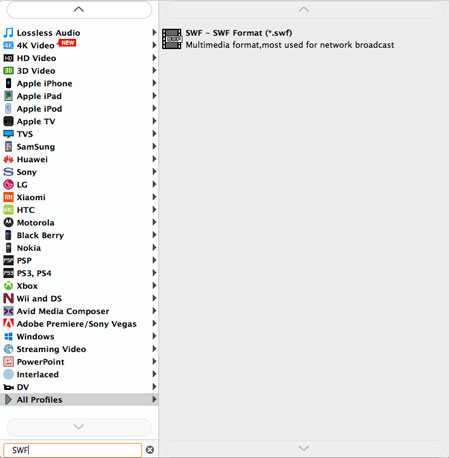Click category list scroll-down button
Screen dimensions: 449x458
click(x=79, y=427)
